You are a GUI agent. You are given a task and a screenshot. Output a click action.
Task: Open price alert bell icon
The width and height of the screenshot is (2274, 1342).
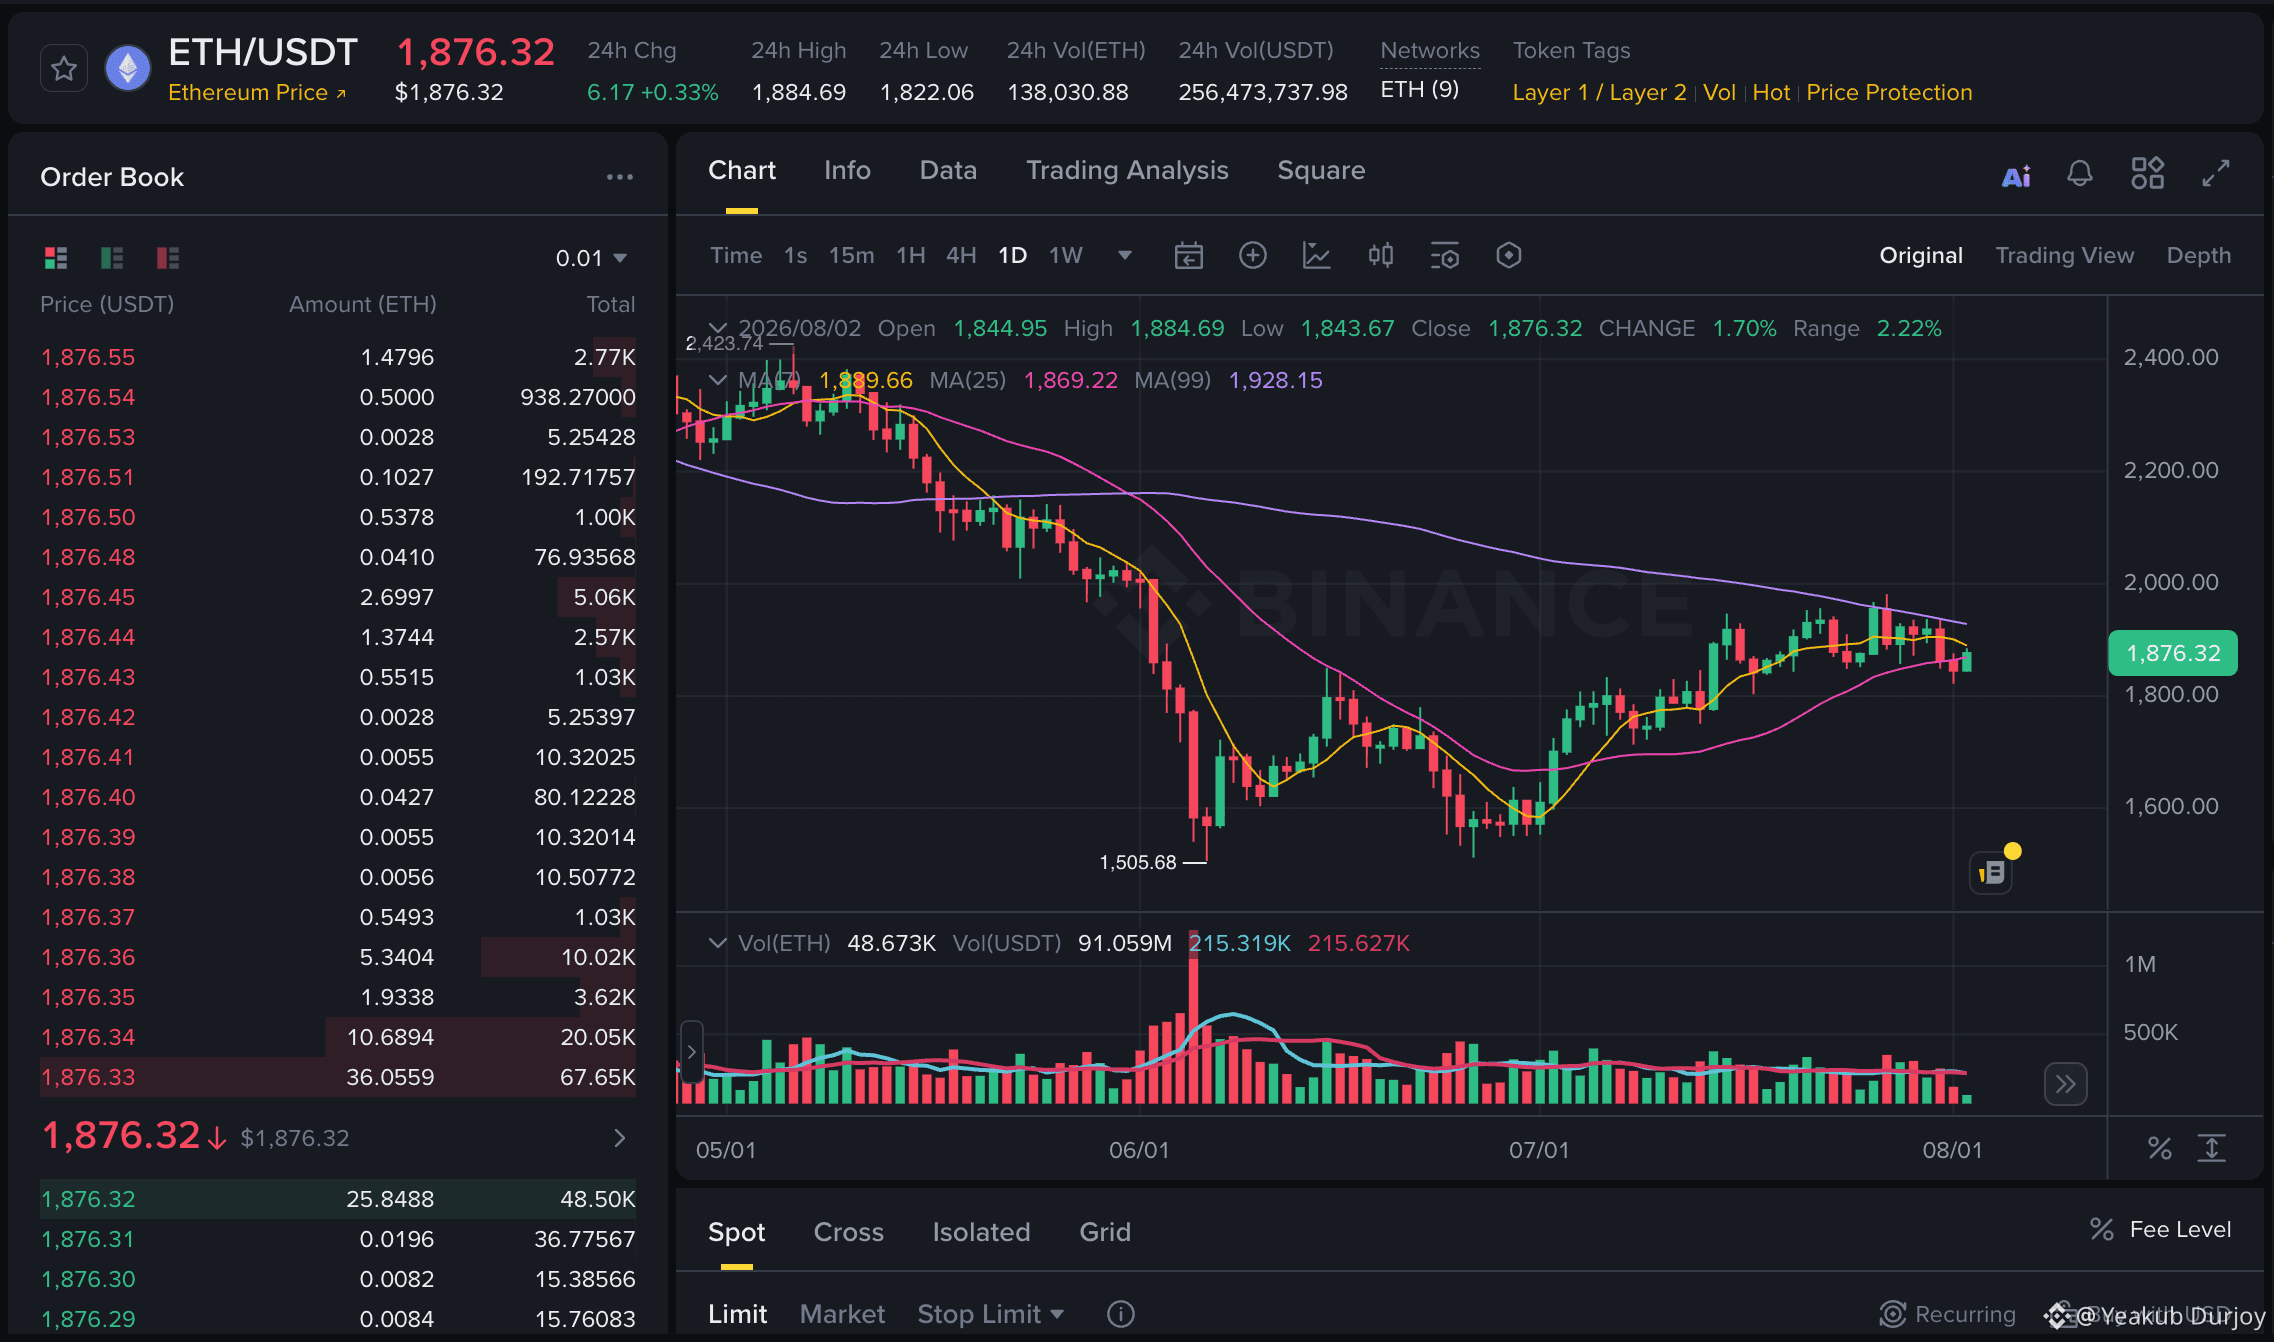tap(2080, 174)
